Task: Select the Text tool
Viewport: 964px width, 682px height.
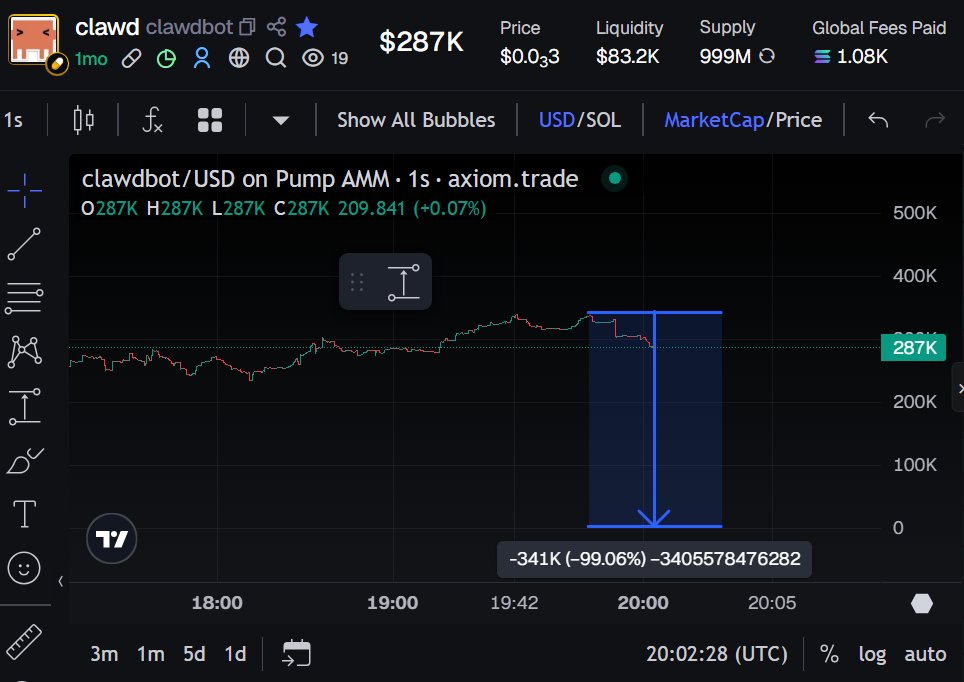Action: [25, 513]
